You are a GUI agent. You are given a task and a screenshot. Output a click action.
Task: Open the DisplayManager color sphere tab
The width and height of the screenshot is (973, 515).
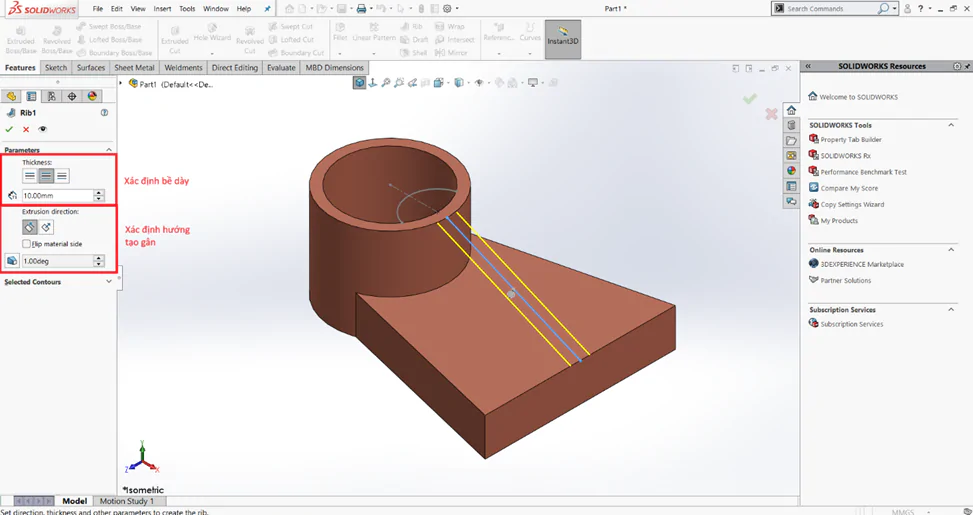click(92, 96)
